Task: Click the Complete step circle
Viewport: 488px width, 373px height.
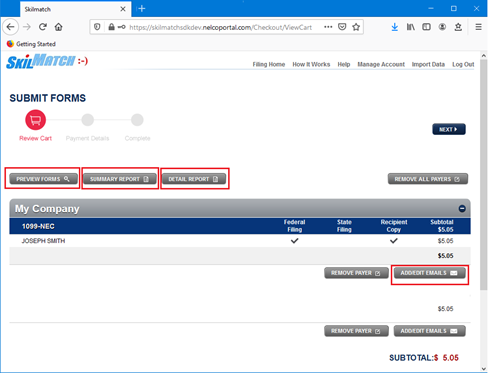Action: pyautogui.click(x=137, y=120)
